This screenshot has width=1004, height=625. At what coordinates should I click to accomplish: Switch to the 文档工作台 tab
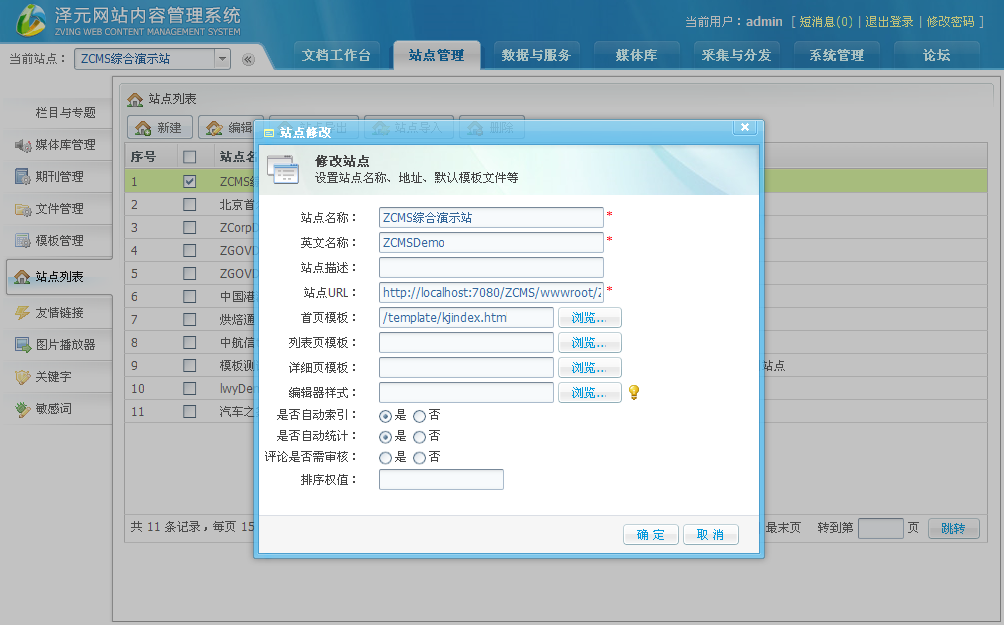(x=336, y=55)
